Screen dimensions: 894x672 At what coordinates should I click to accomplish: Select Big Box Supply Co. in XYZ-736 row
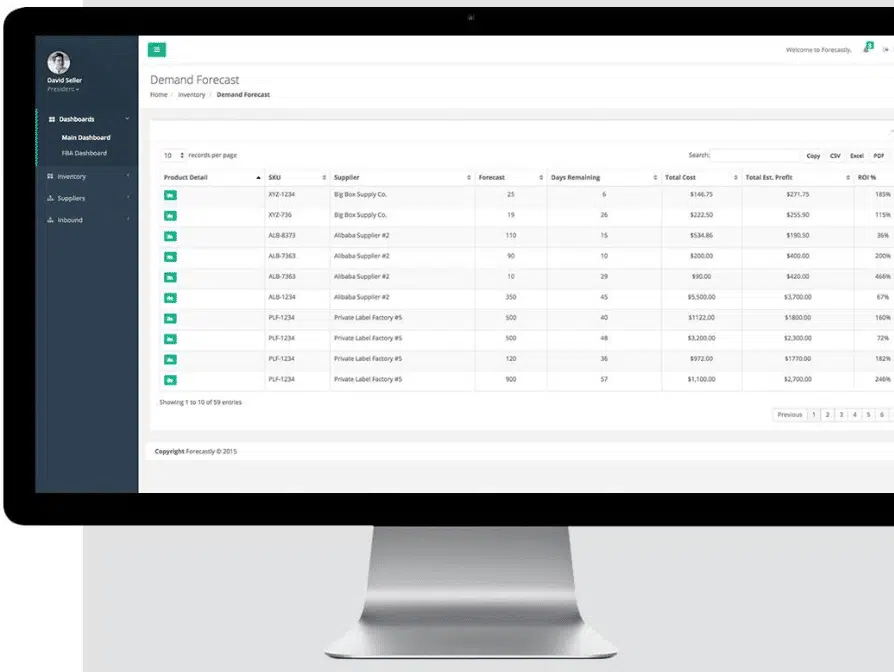360,215
